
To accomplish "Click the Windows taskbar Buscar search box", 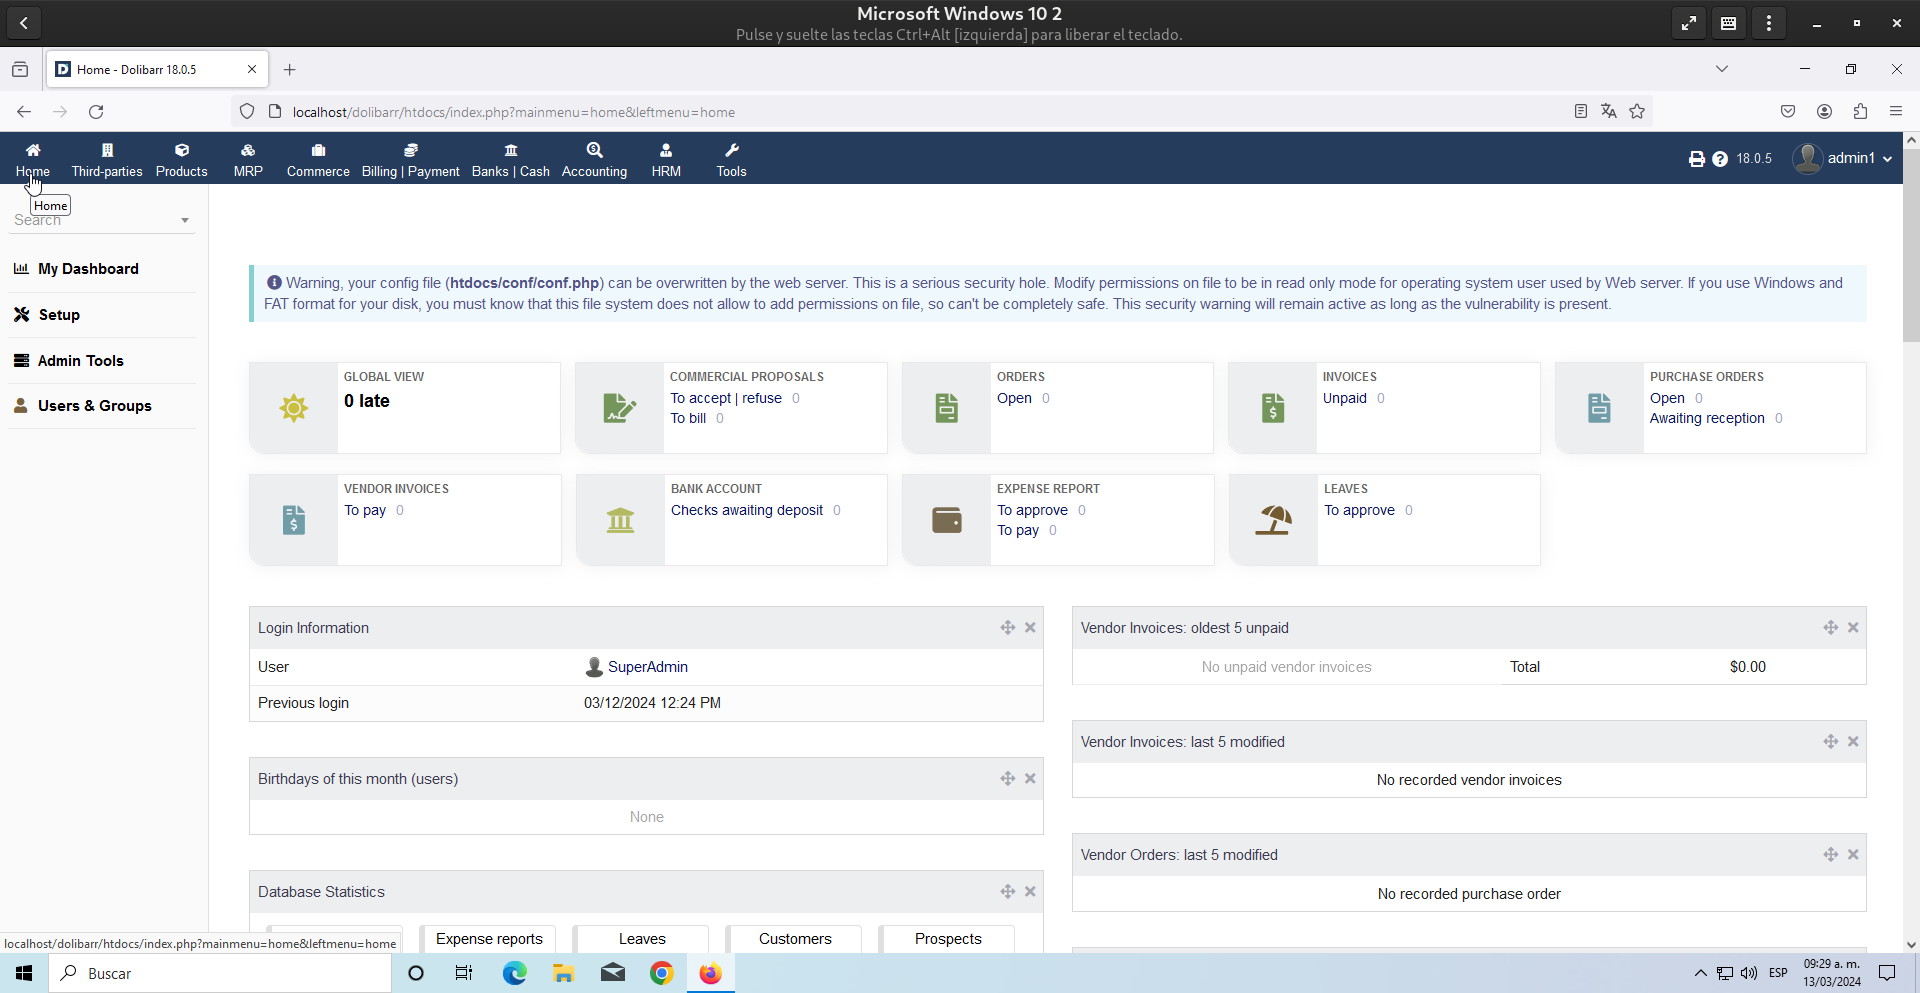I will coord(220,973).
